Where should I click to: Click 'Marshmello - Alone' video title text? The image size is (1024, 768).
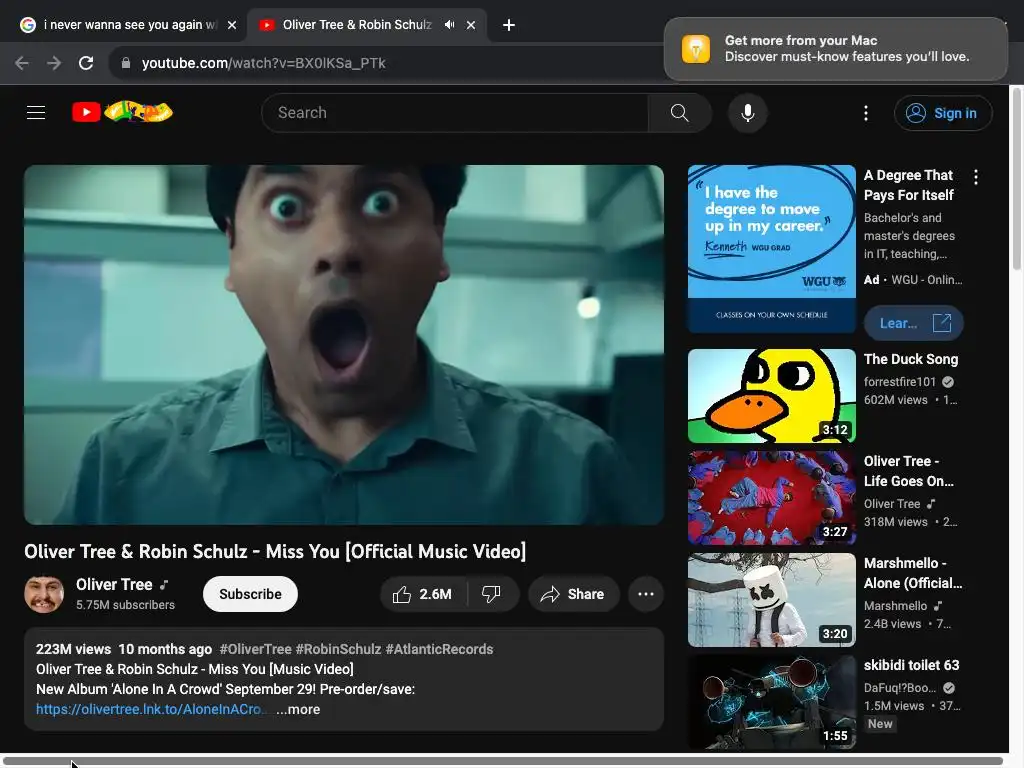[x=913, y=573]
